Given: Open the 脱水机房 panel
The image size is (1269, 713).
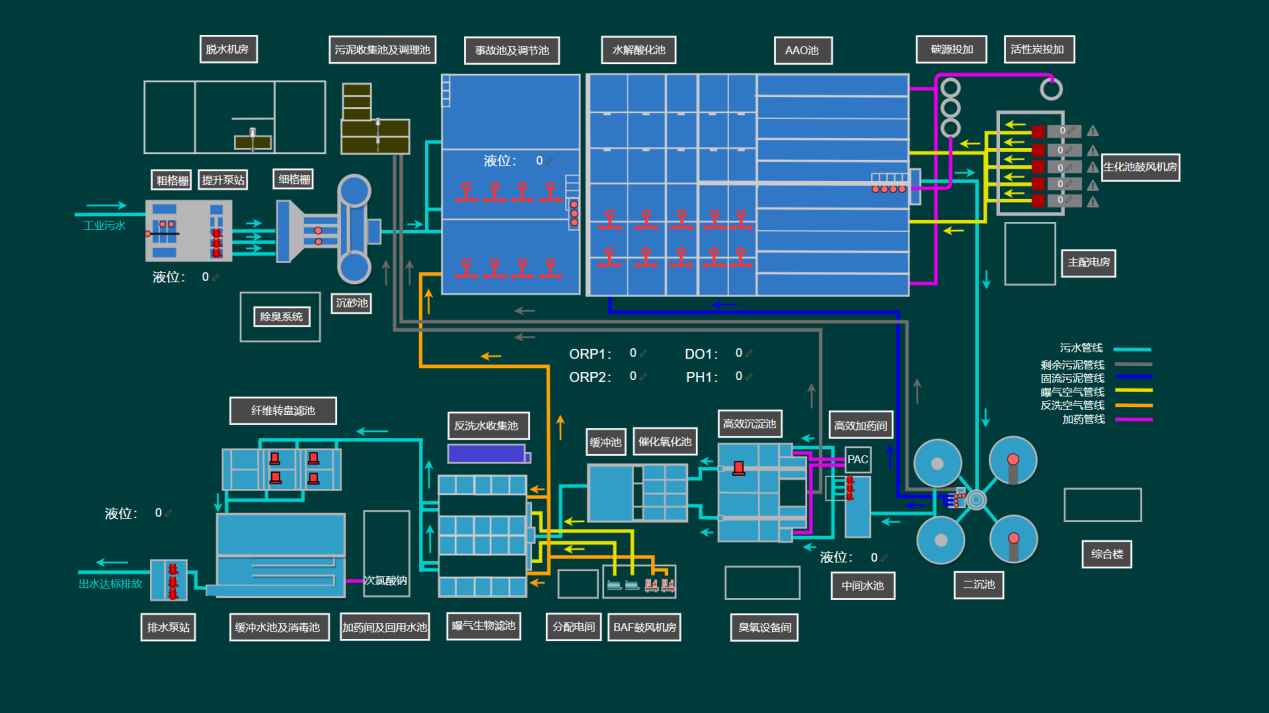Looking at the screenshot, I should 227,49.
